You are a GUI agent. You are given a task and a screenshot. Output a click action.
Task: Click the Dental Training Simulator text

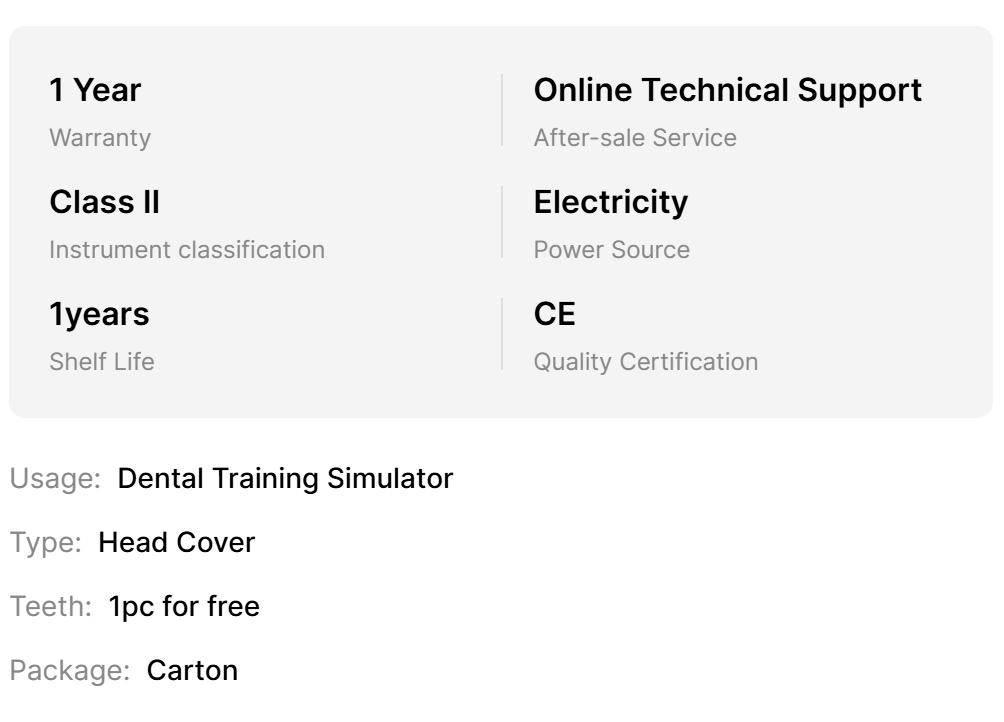(x=285, y=478)
